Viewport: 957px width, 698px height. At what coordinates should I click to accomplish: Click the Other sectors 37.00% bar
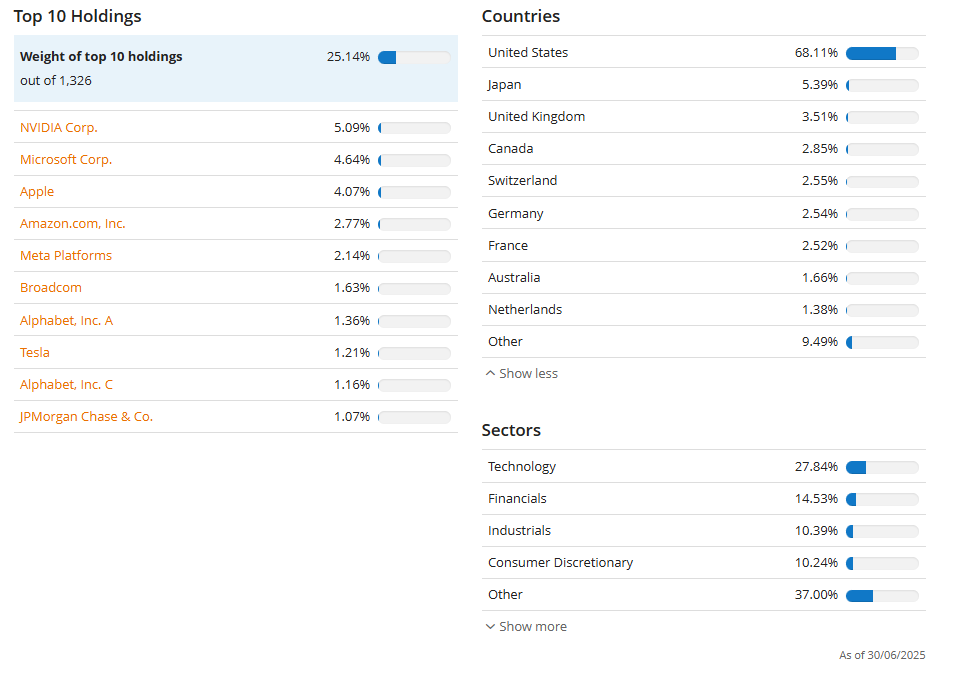882,595
